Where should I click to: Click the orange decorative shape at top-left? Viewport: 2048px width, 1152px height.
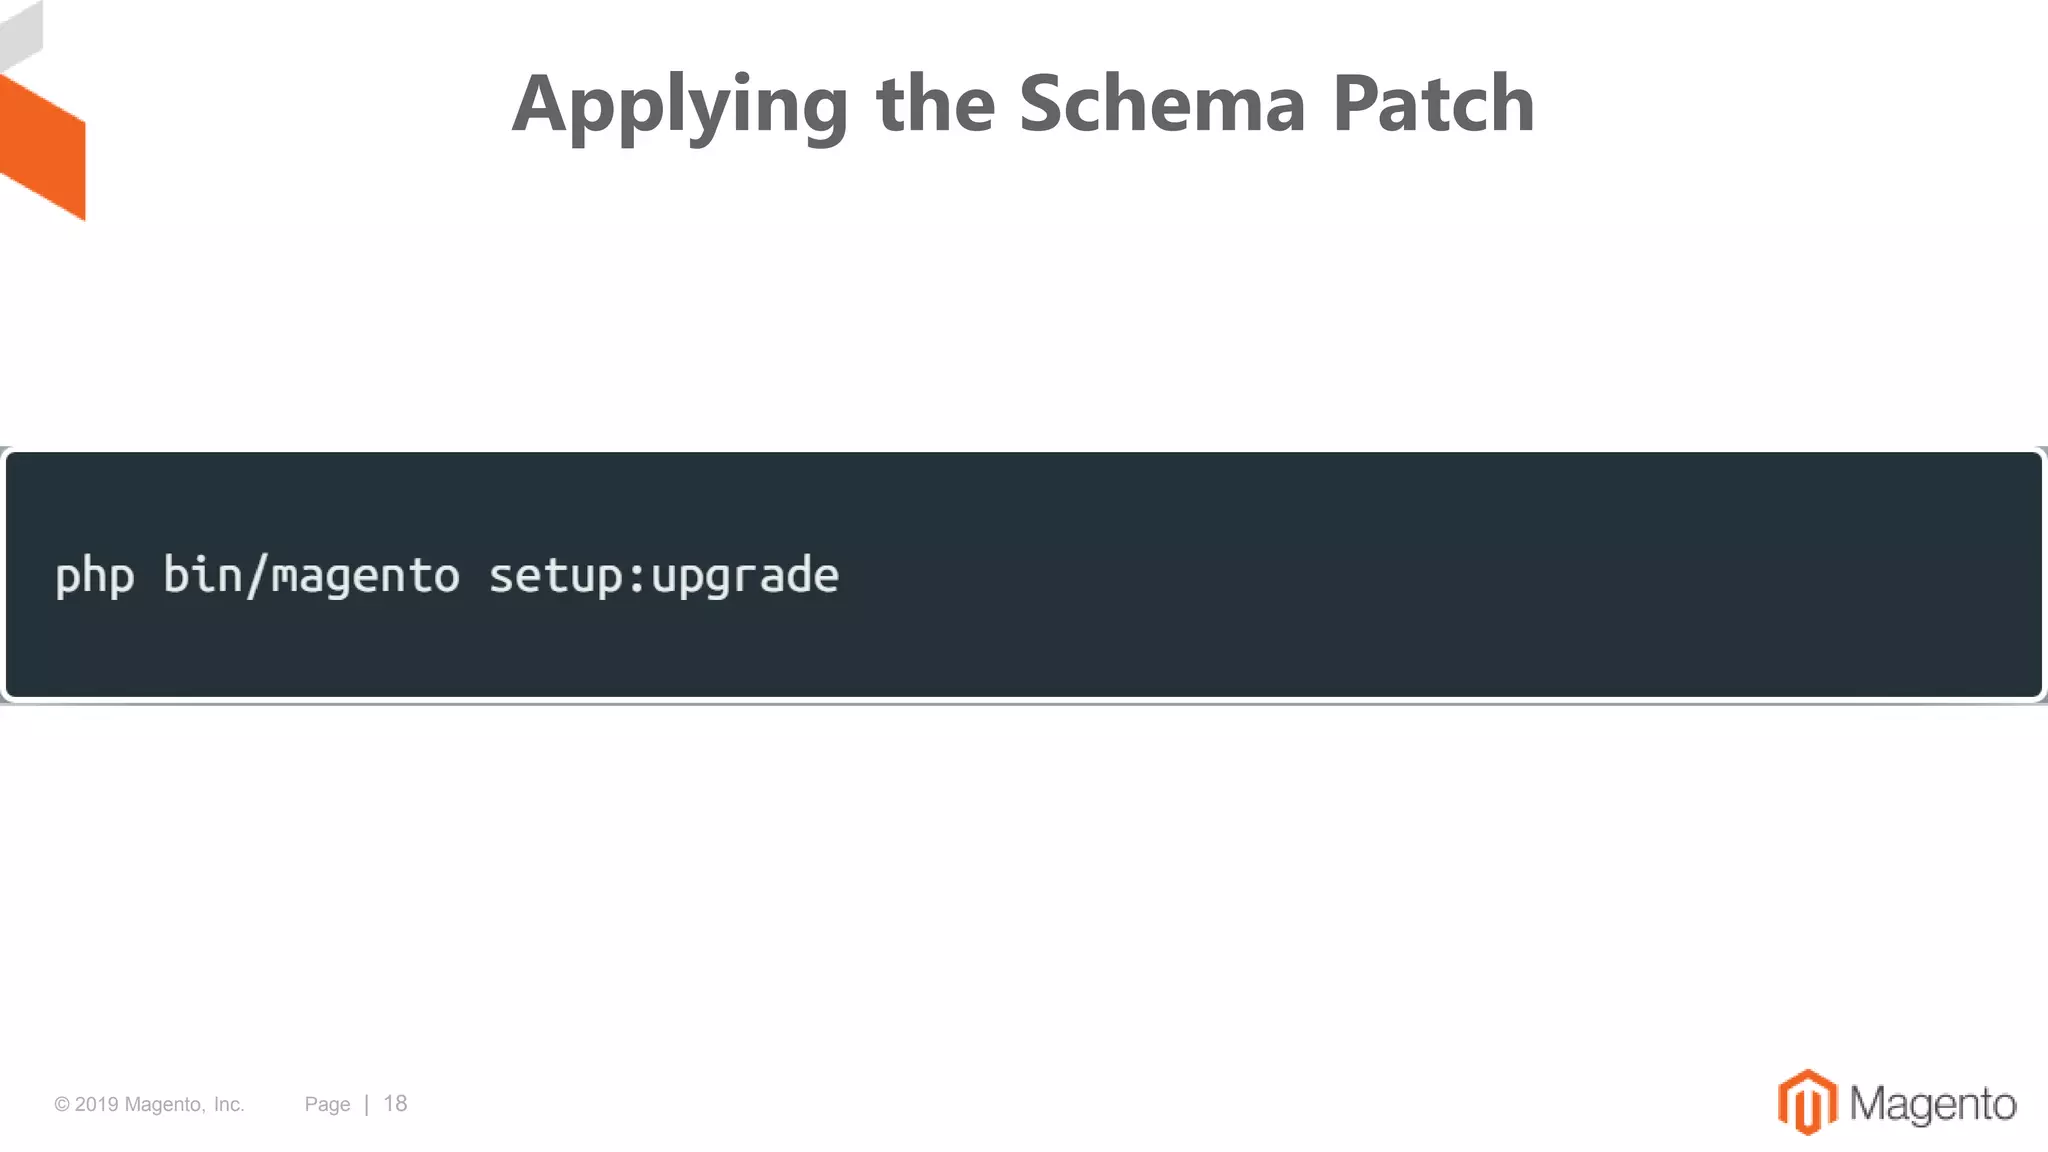(x=45, y=145)
